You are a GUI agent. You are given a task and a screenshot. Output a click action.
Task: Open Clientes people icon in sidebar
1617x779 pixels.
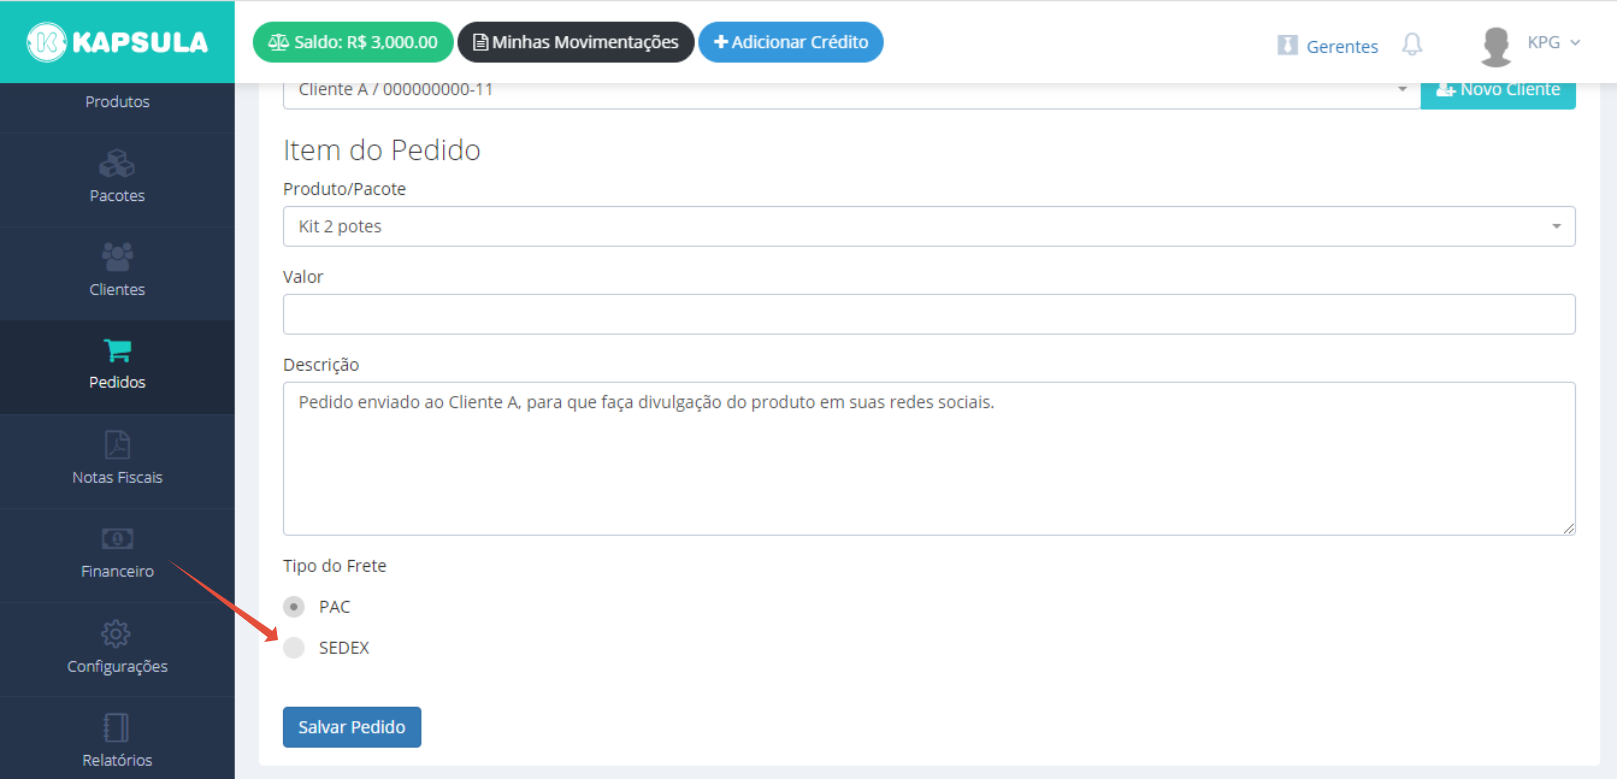[117, 257]
